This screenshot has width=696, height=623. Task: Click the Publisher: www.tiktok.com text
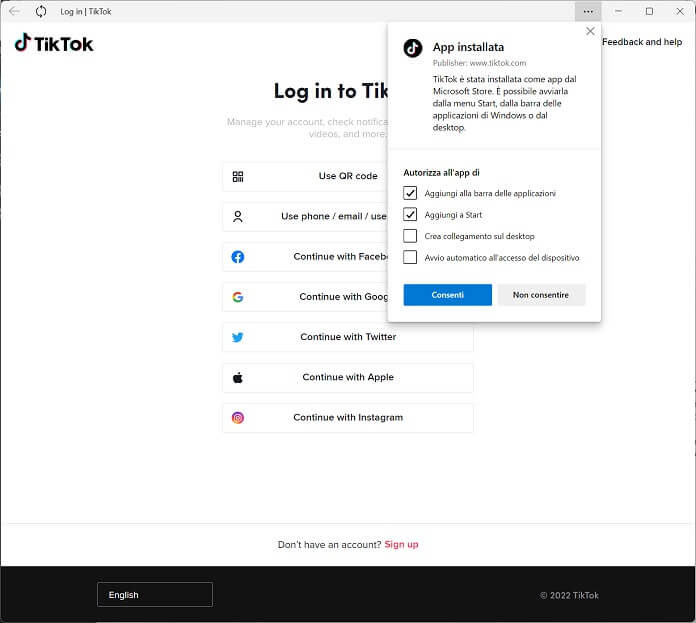[479, 63]
